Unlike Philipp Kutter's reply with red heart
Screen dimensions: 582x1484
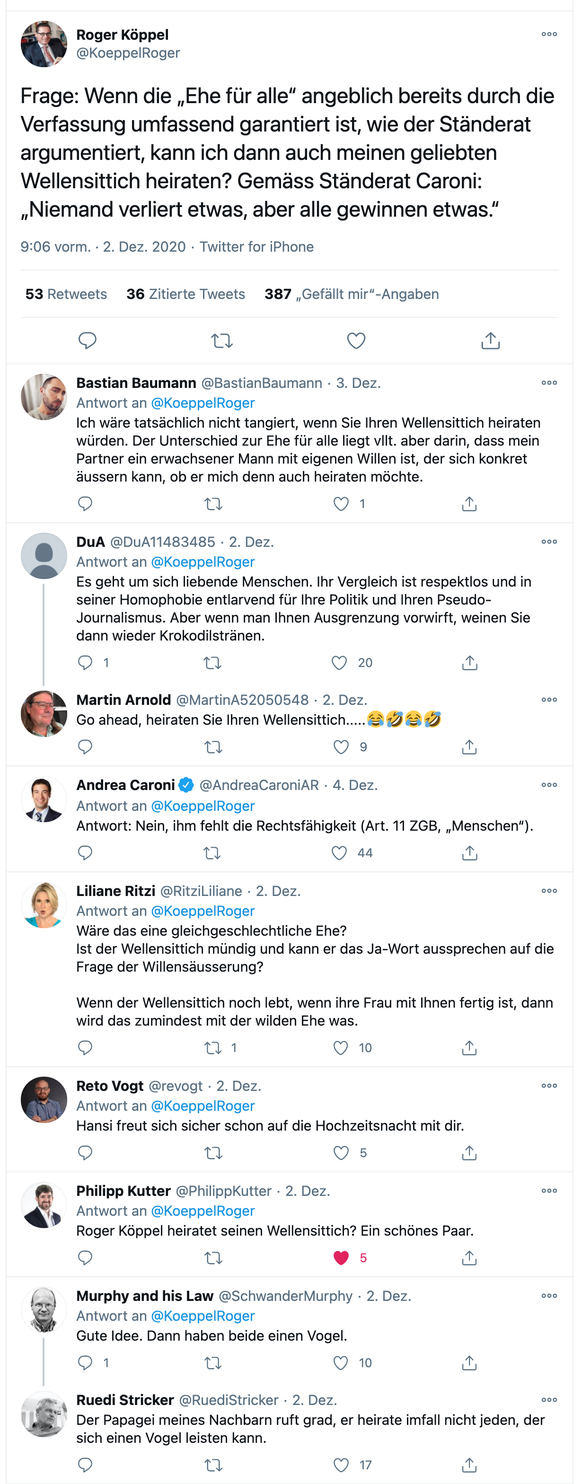pyautogui.click(x=340, y=1258)
